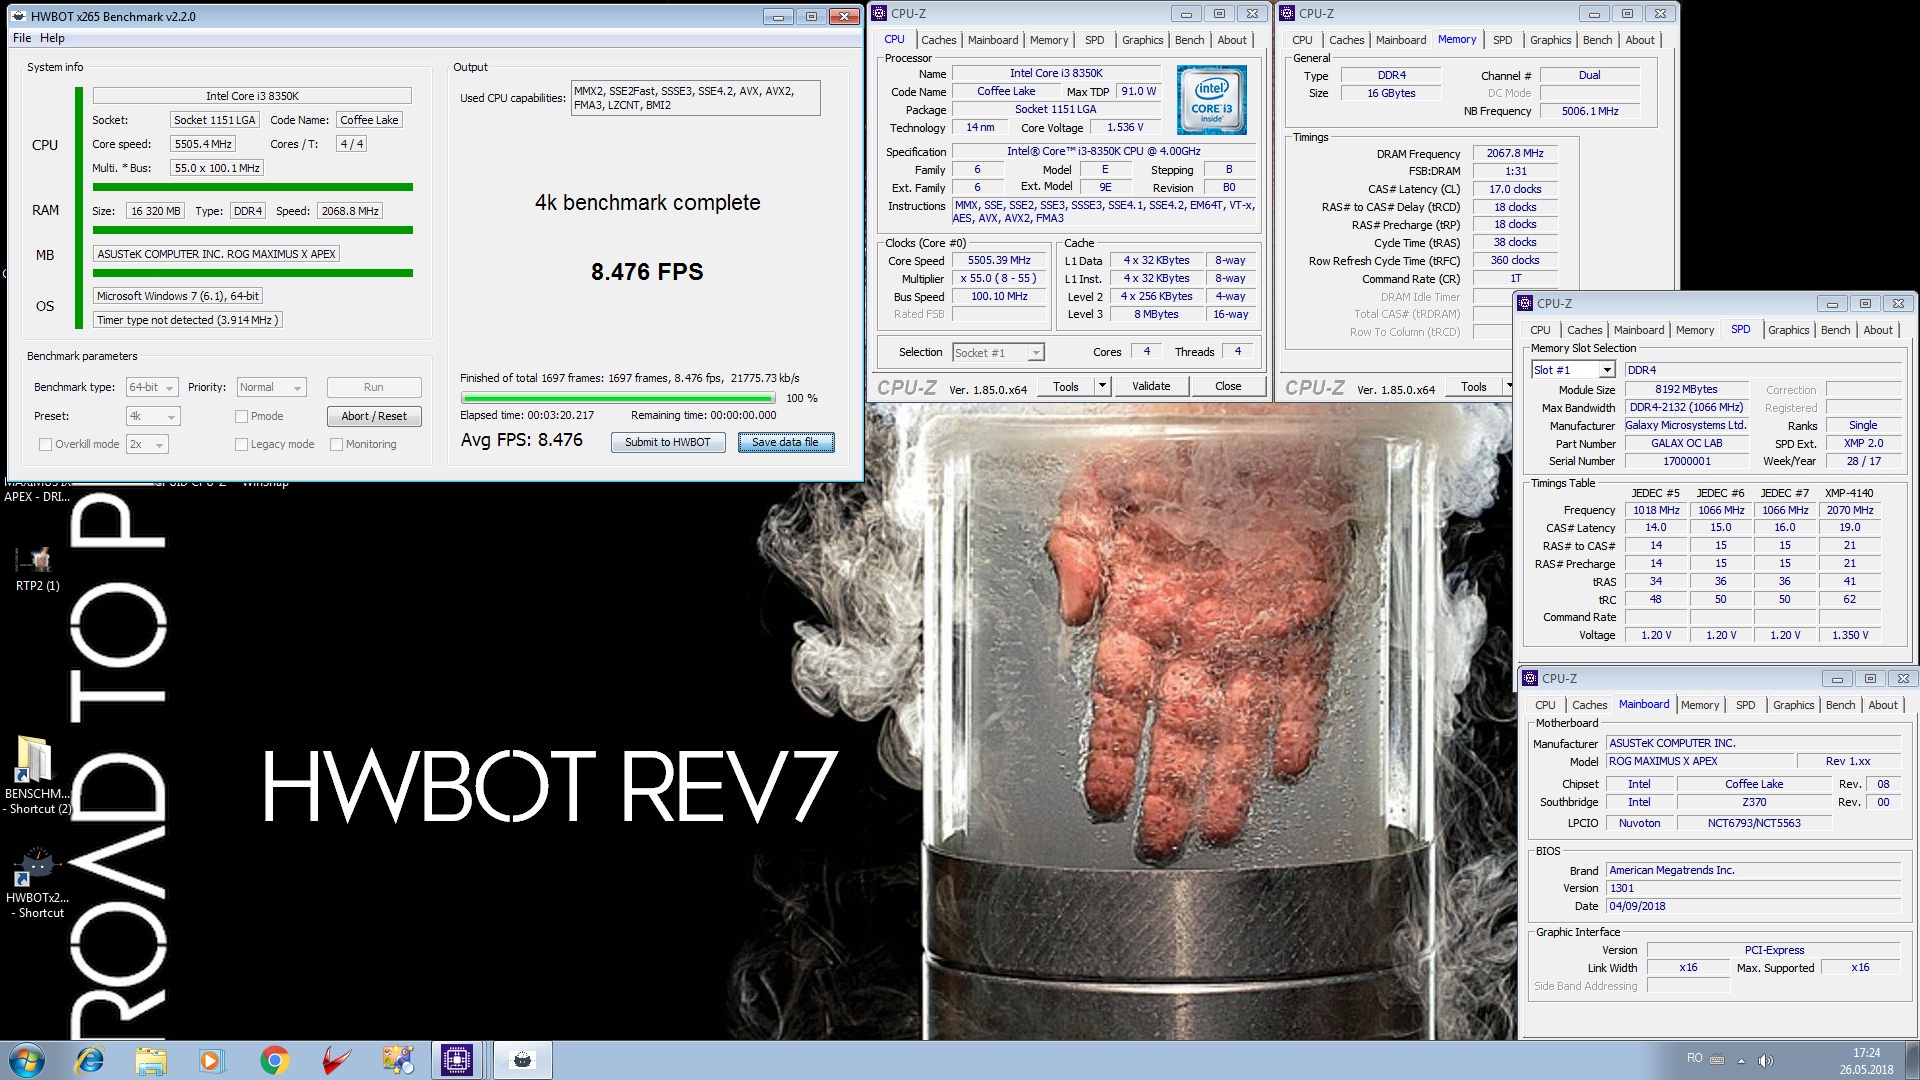Click the '8.476 FPS' result text
Viewport: 1920px width, 1080px height.
coord(647,272)
